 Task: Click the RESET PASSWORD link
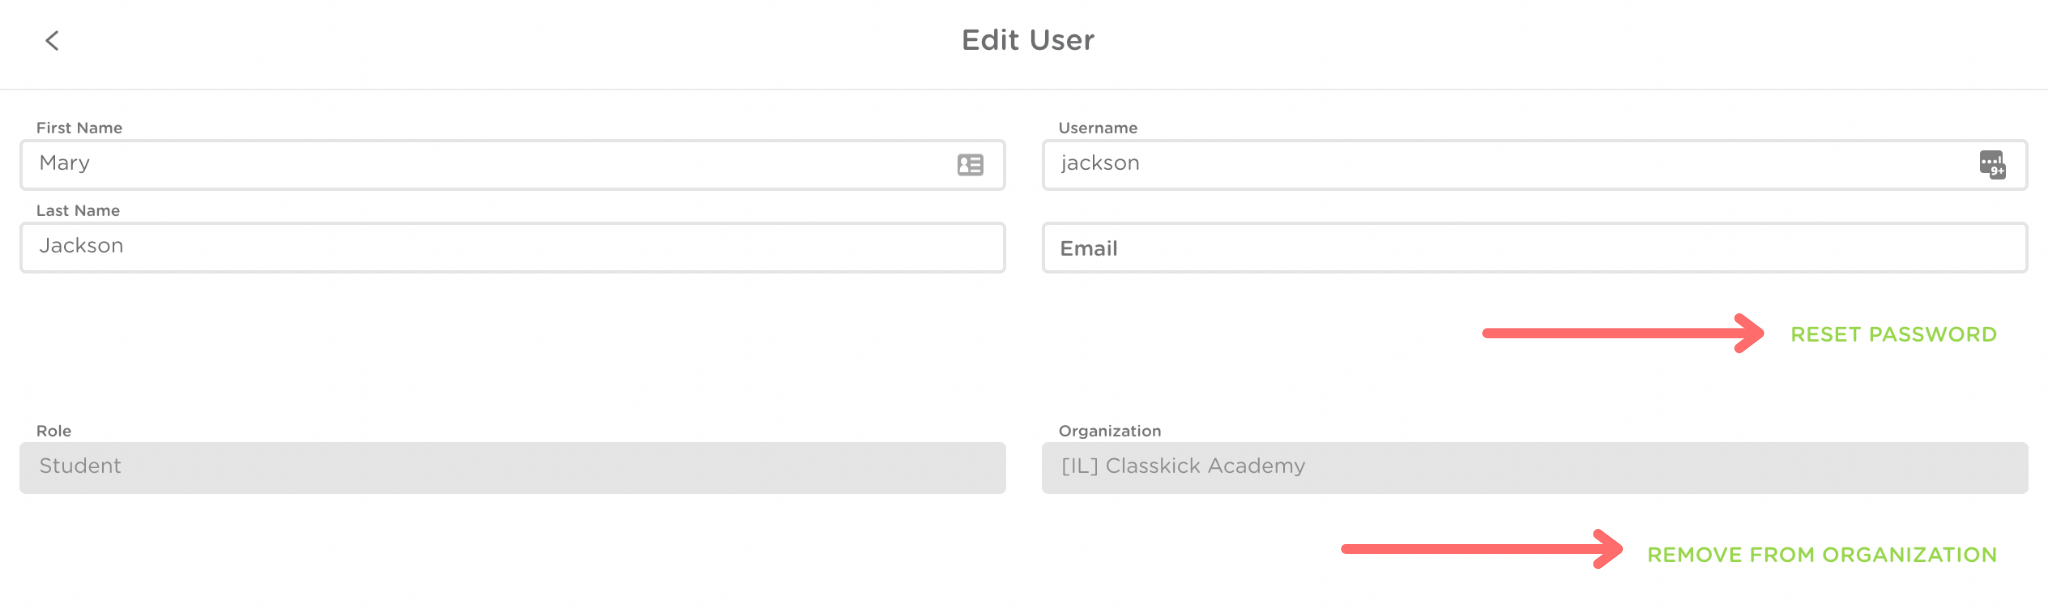point(1893,335)
